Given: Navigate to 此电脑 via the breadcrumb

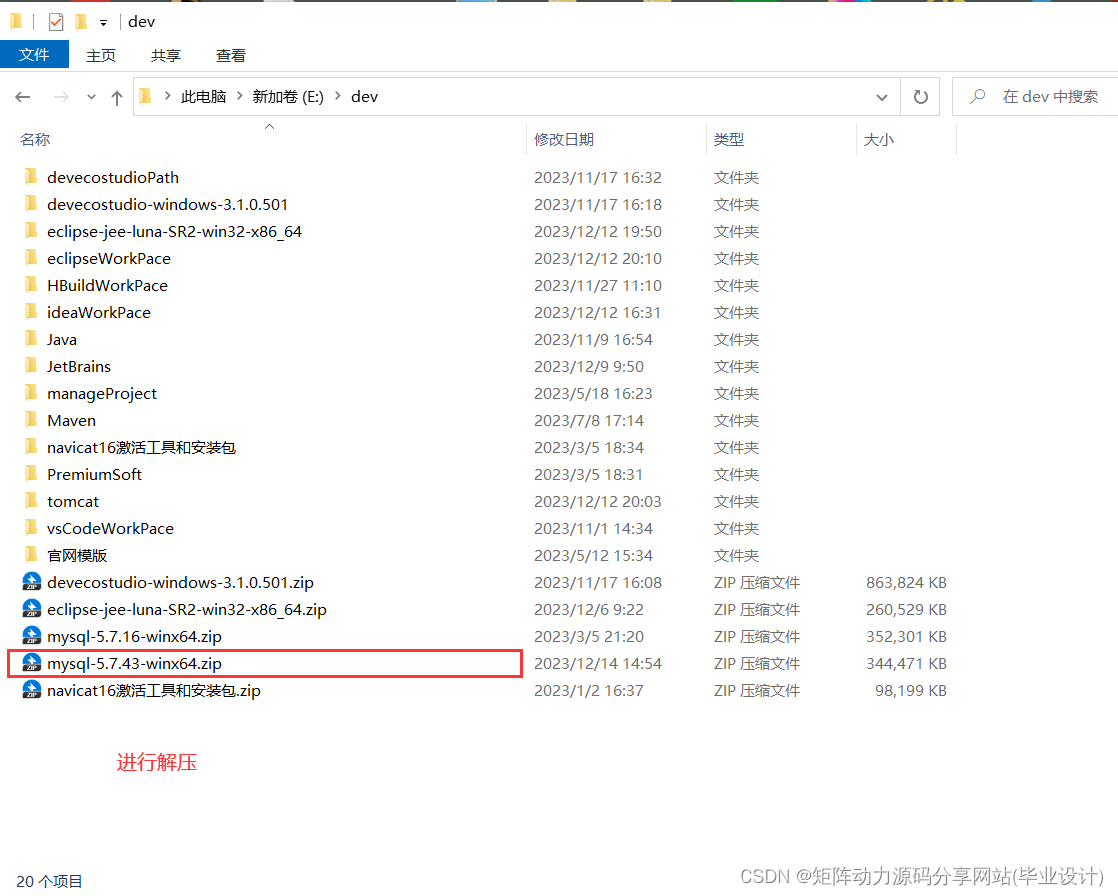Looking at the screenshot, I should click(202, 96).
